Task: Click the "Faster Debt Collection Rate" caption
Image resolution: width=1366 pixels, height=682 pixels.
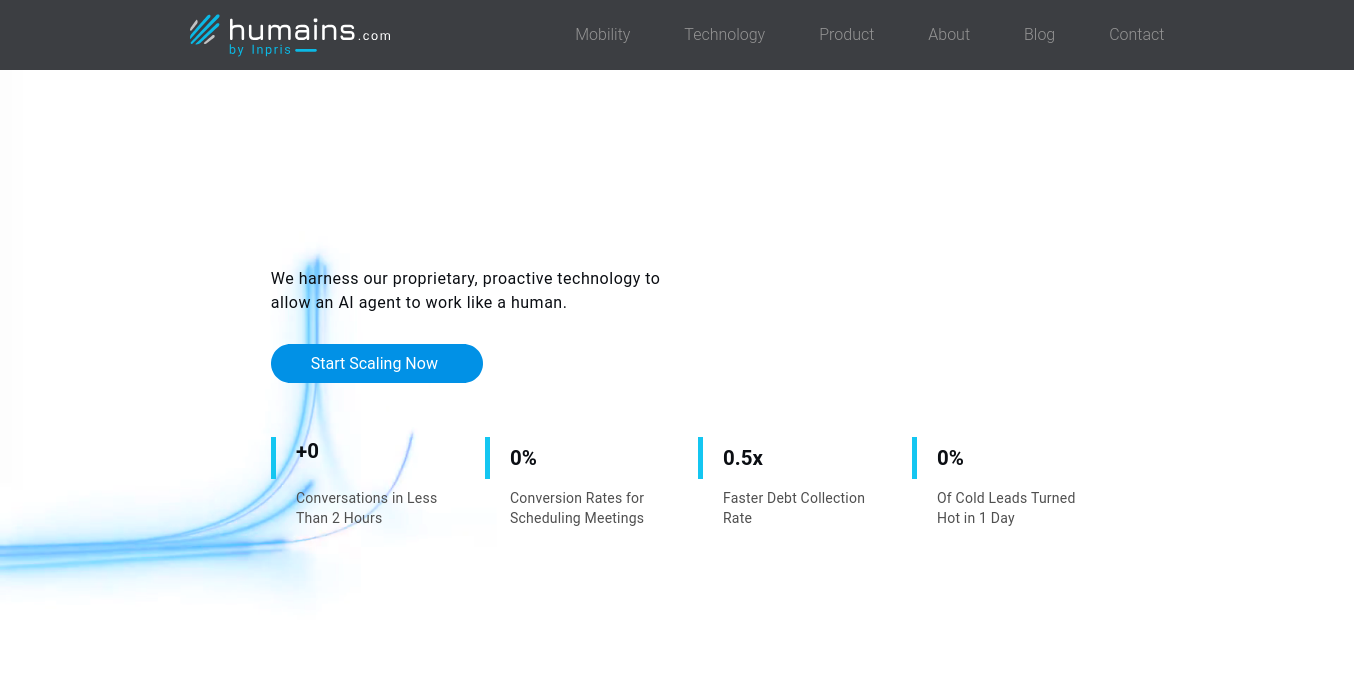Action: [x=793, y=508]
